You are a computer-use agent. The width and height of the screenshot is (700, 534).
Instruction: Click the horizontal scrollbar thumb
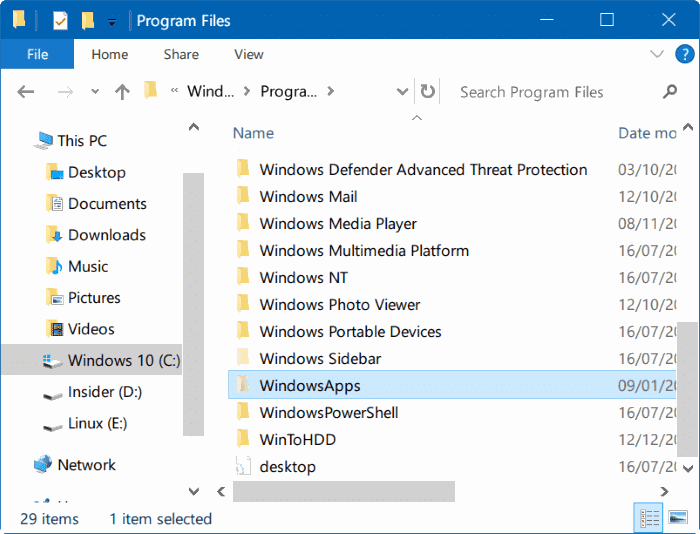coord(344,492)
